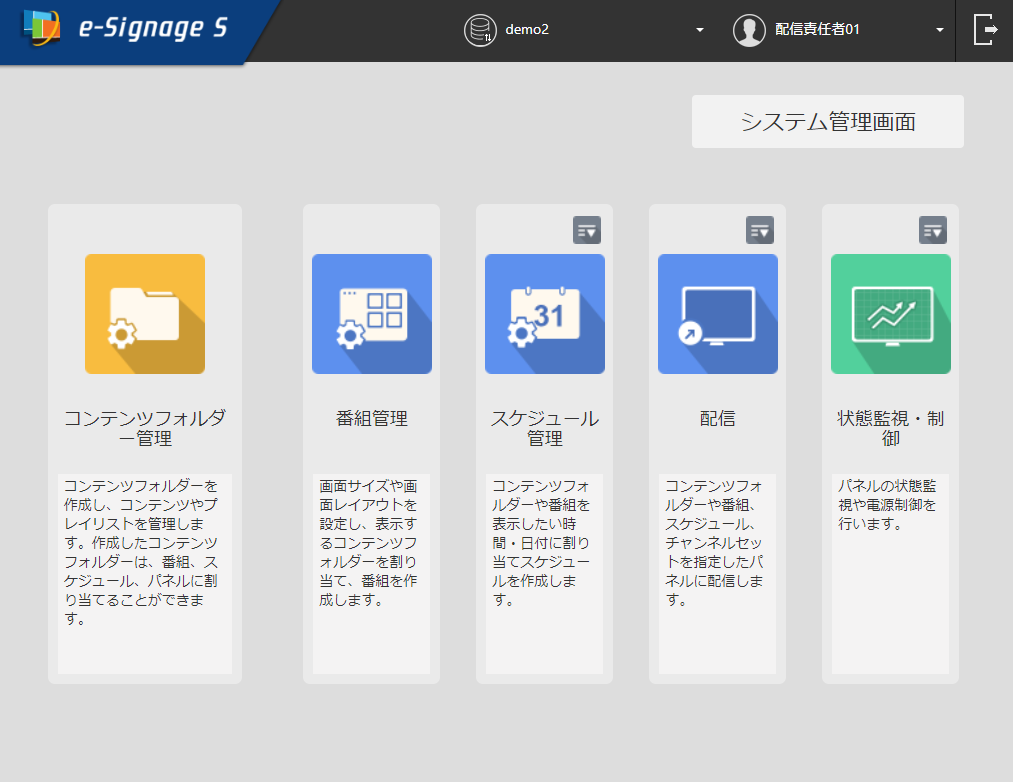Click the コンテンツフォルダー管理 title
The width and height of the screenshot is (1013, 782).
point(145,428)
